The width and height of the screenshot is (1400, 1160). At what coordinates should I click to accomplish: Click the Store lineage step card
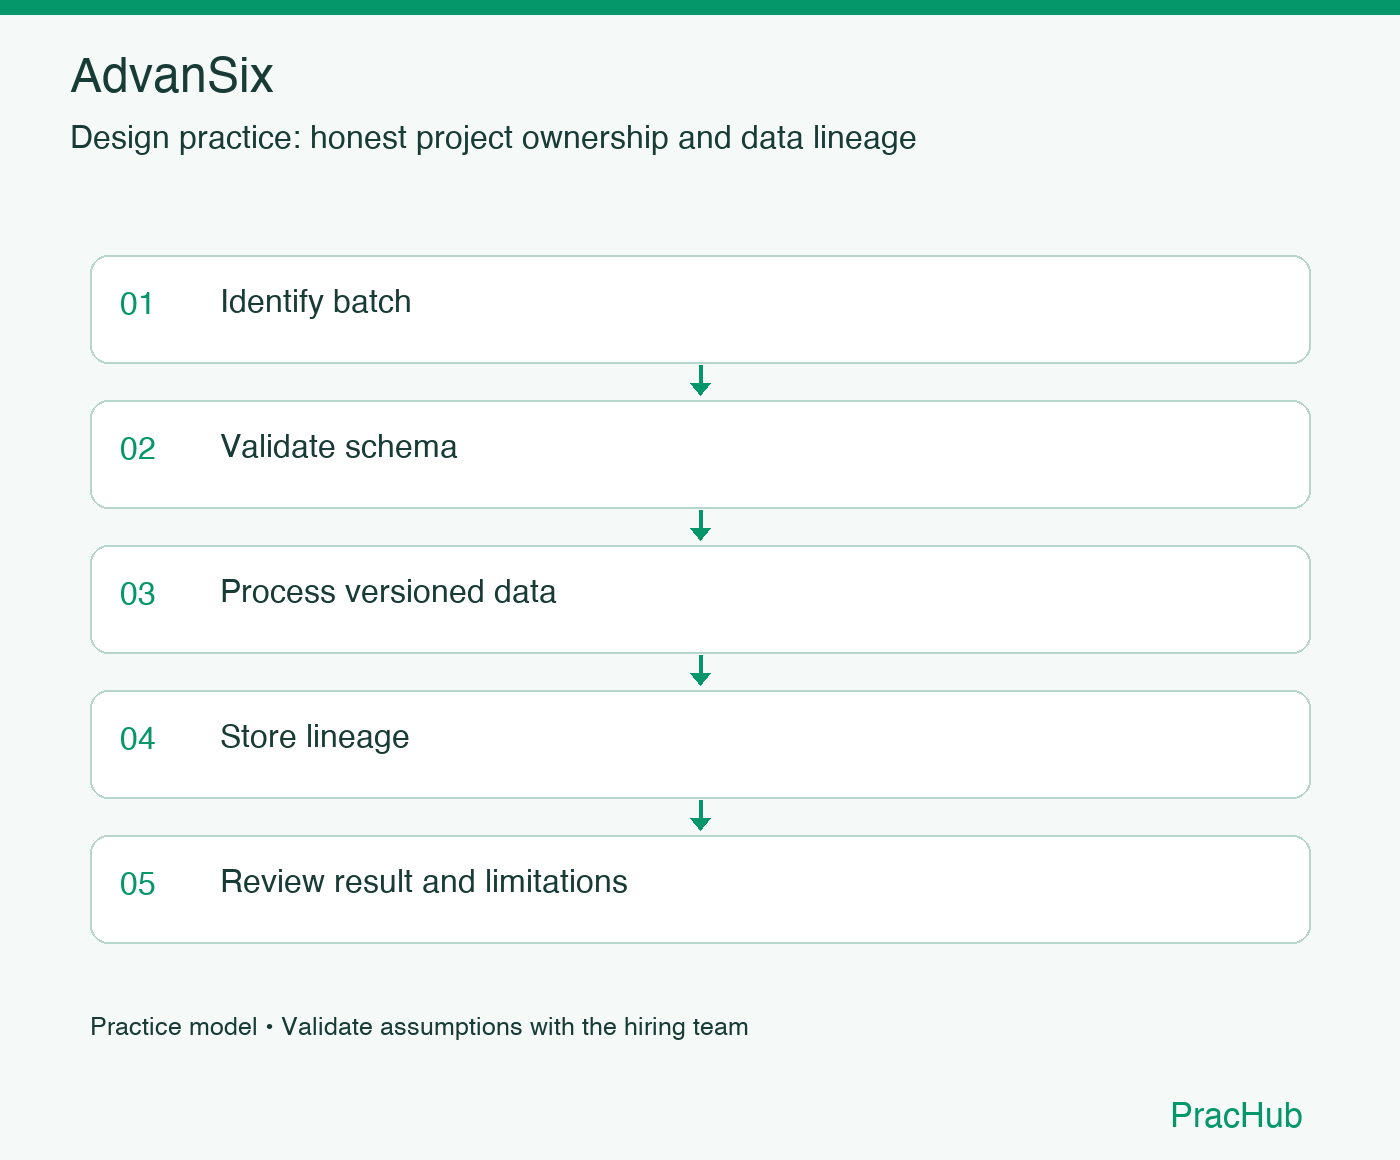pyautogui.click(x=700, y=744)
